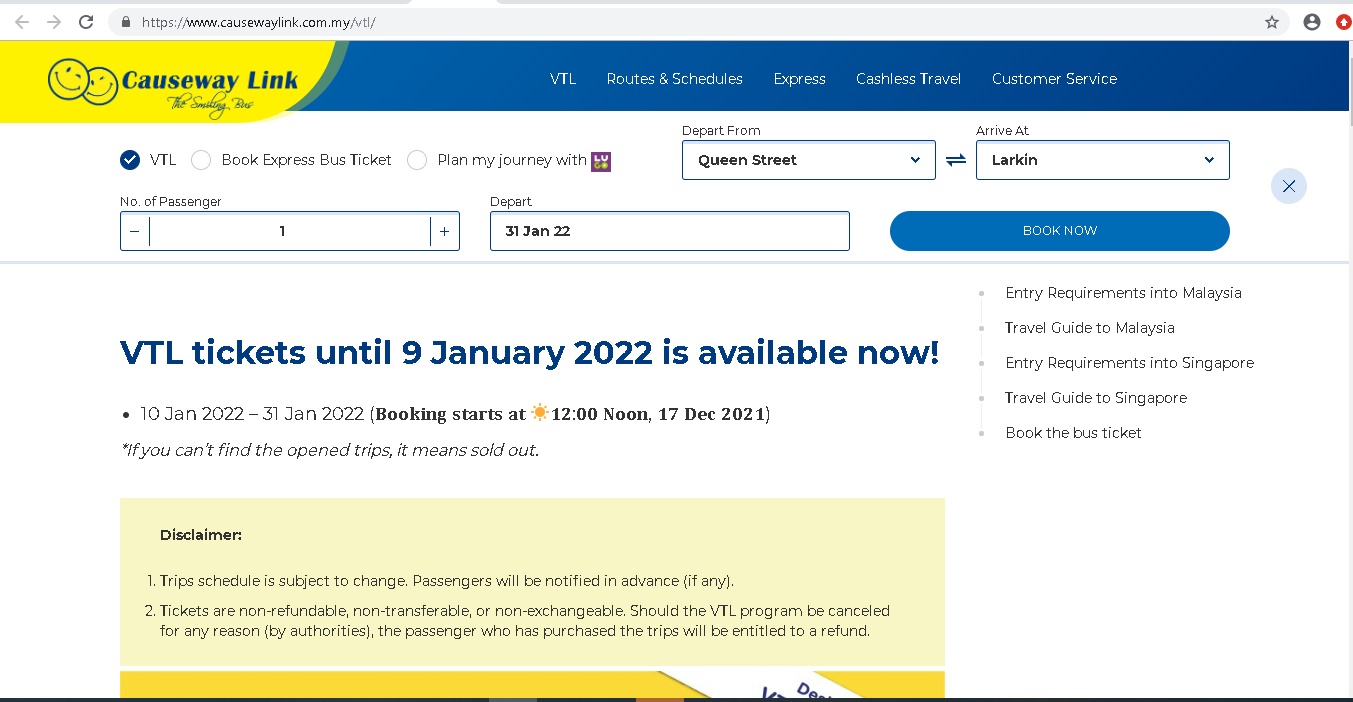Swap departure and arrival locations icon
The image size is (1353, 702).
pos(956,160)
